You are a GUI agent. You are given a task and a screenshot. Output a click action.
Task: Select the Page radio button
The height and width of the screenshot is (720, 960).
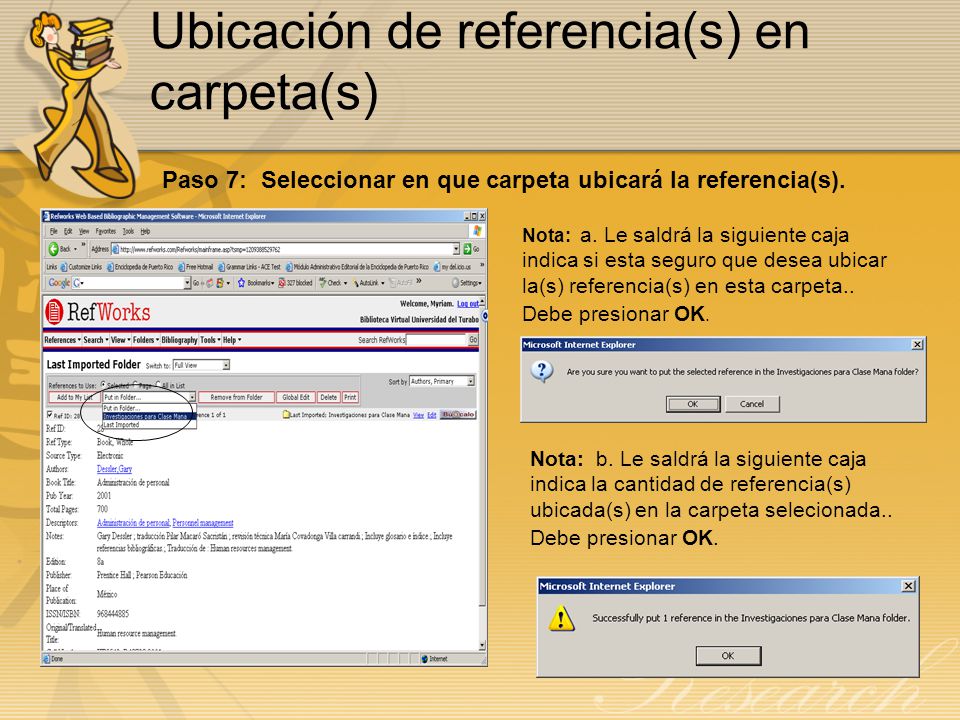tap(135, 384)
